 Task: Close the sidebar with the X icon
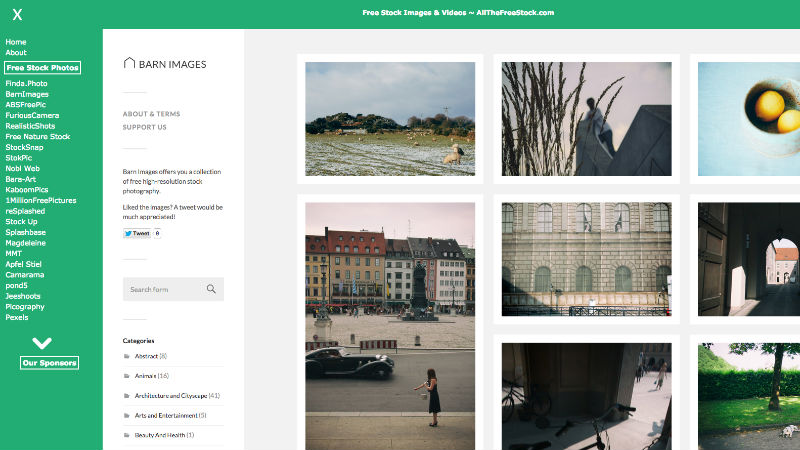point(17,14)
